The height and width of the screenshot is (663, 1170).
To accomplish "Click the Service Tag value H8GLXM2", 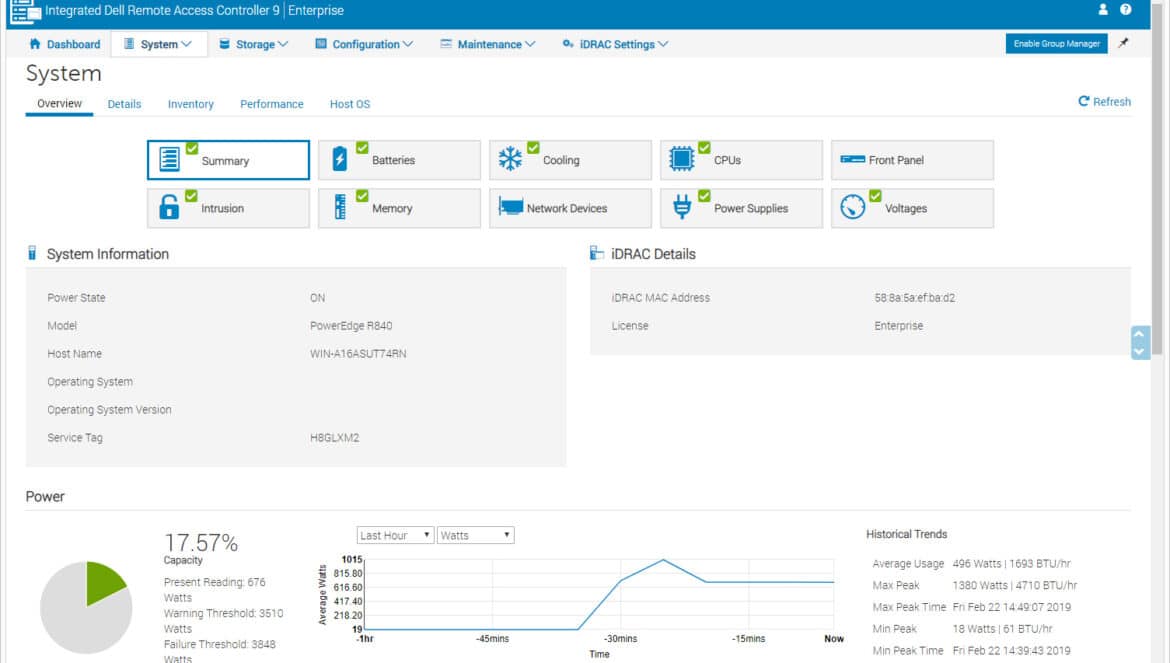I will tap(334, 438).
